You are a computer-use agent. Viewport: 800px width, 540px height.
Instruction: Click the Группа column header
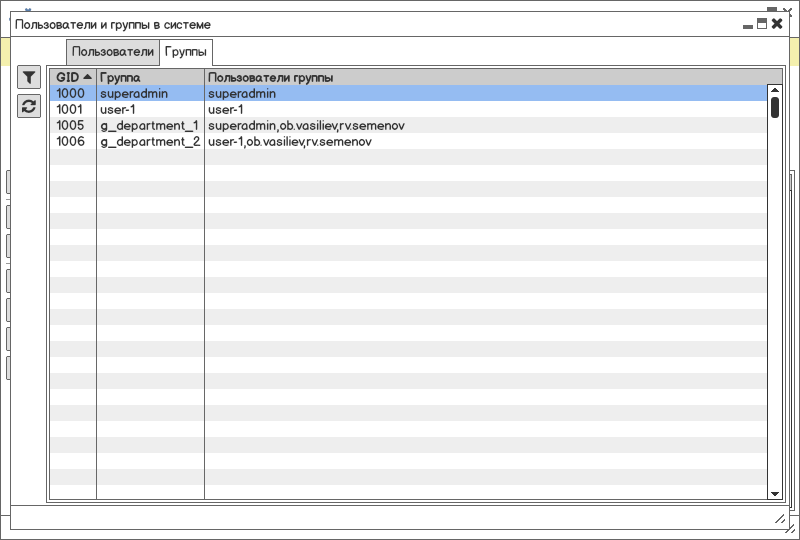tap(151, 78)
